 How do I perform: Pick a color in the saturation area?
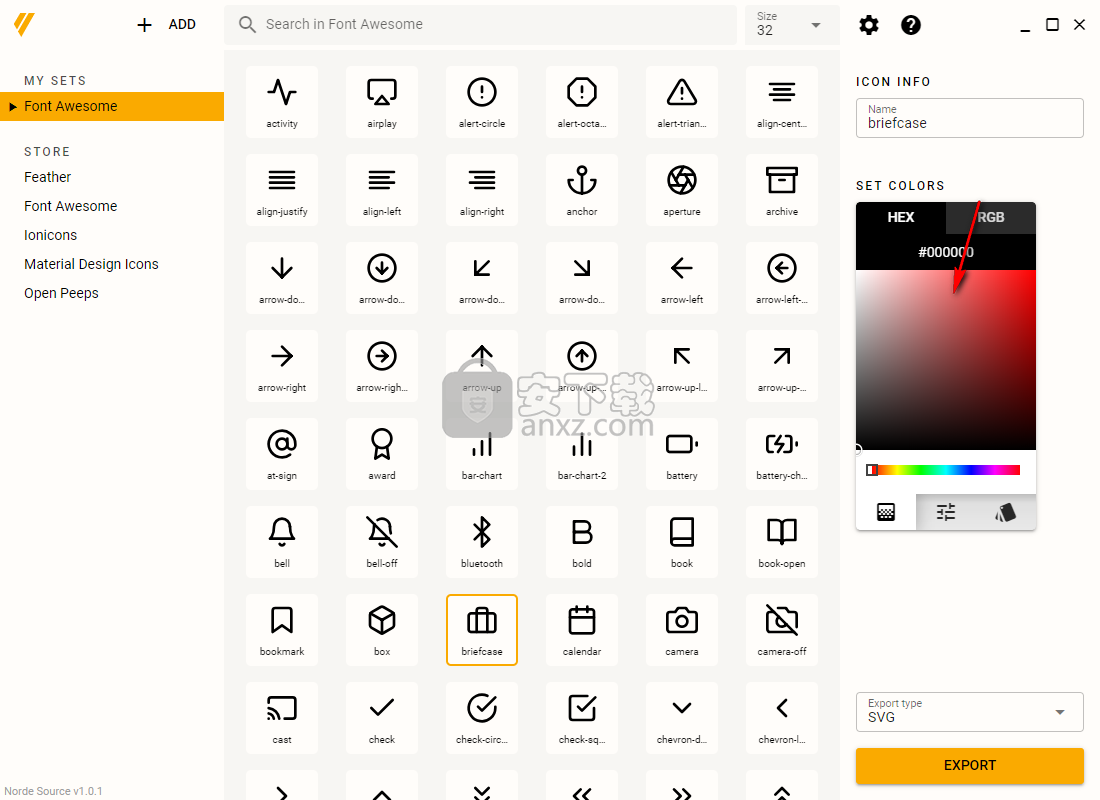946,359
